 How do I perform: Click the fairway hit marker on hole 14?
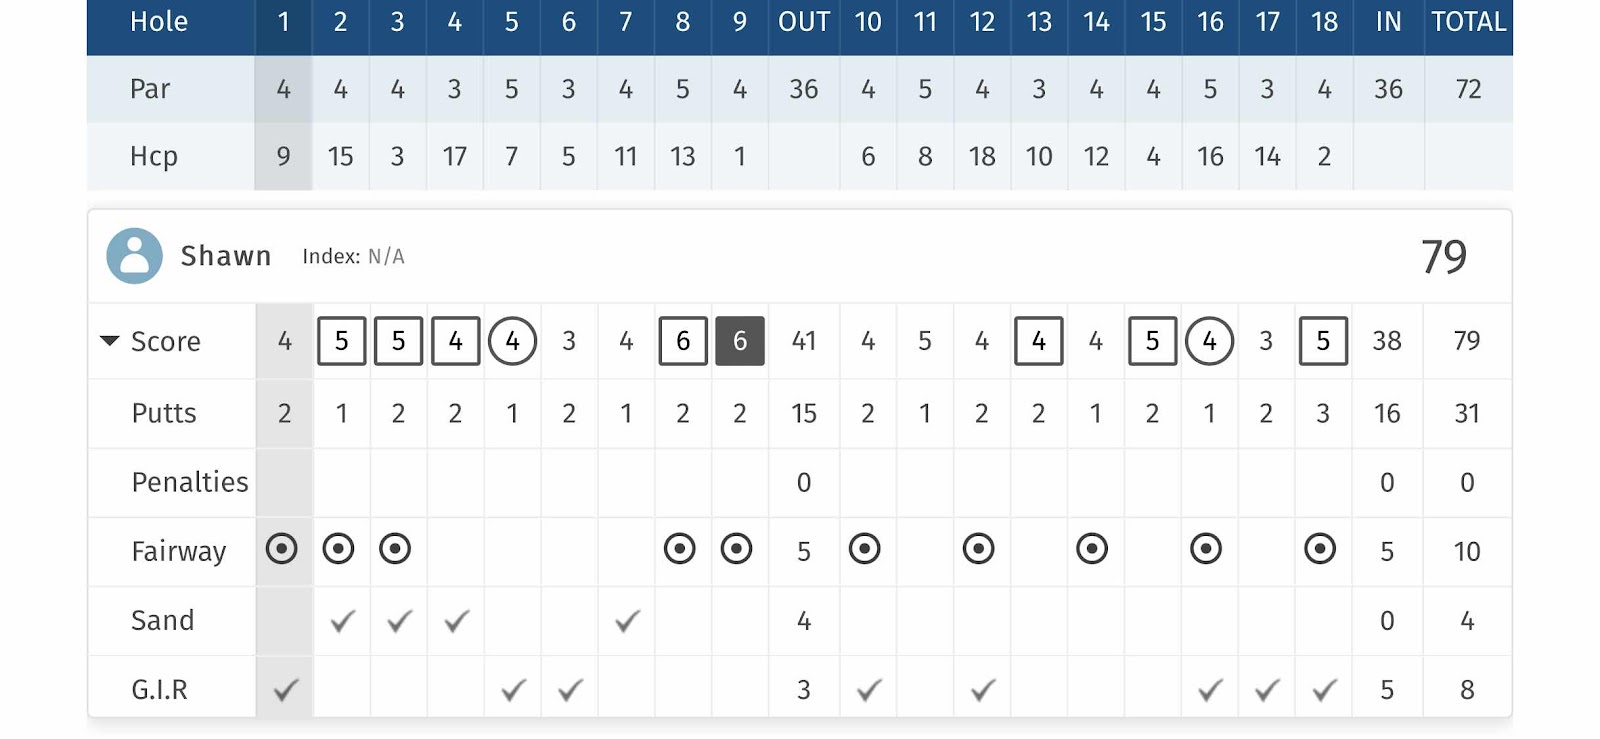pyautogui.click(x=1092, y=549)
